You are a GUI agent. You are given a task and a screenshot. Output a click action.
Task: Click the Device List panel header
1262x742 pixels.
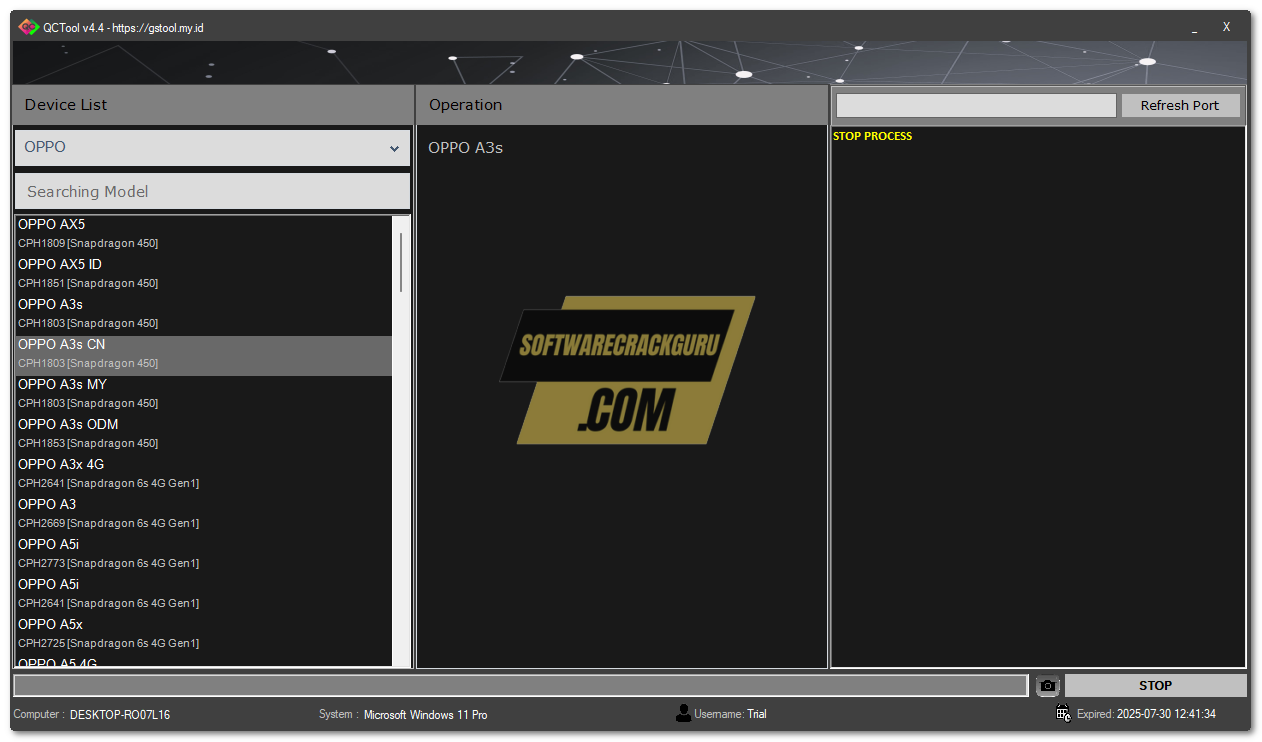point(212,105)
